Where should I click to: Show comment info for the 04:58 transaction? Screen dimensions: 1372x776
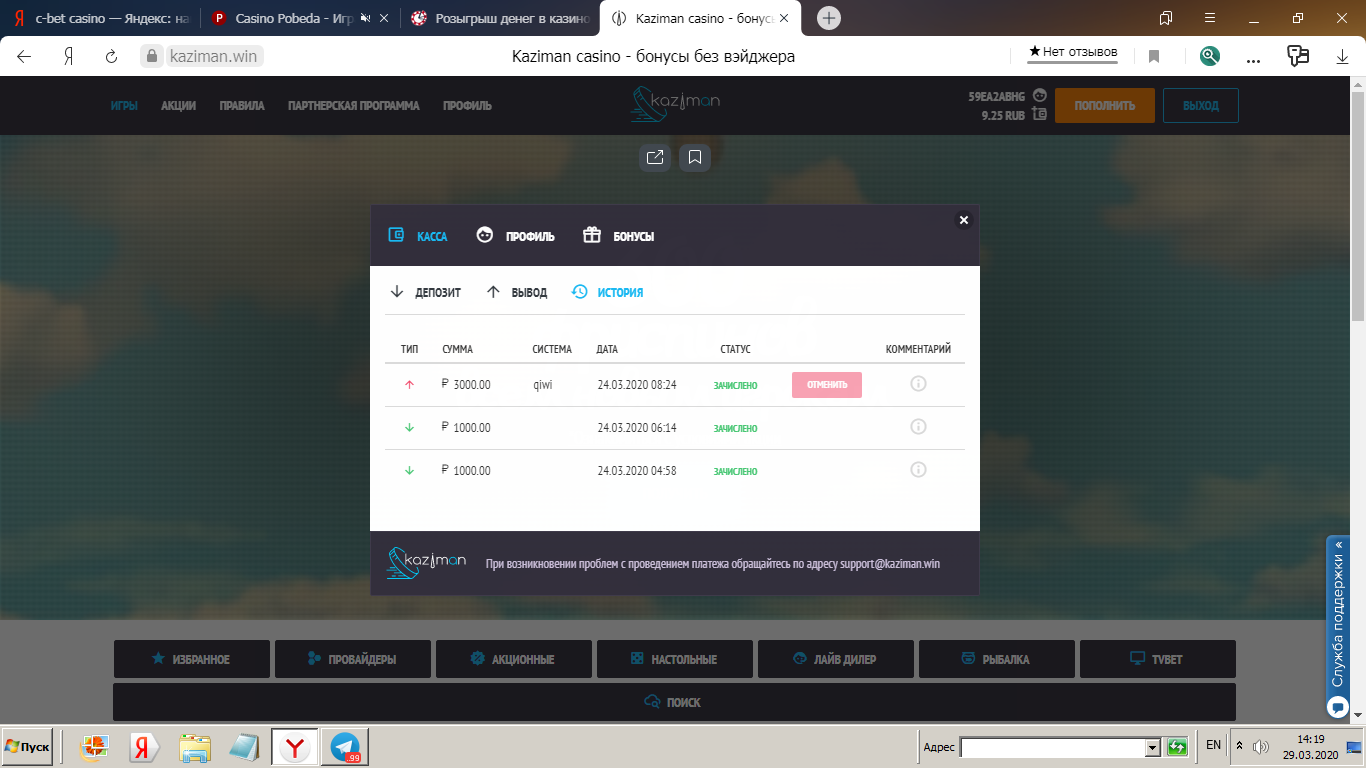click(x=918, y=470)
